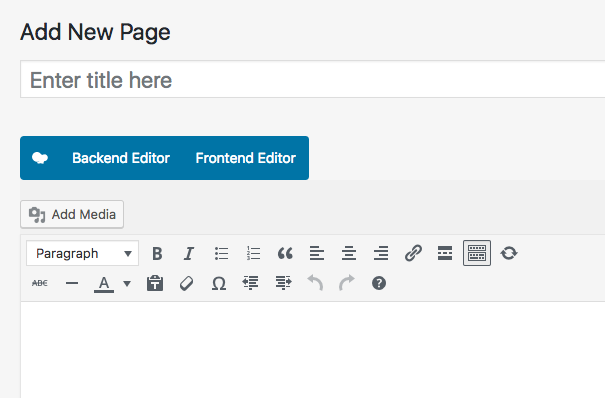605x398 pixels.
Task: Insert a special character (omega)
Action: pyautogui.click(x=219, y=283)
